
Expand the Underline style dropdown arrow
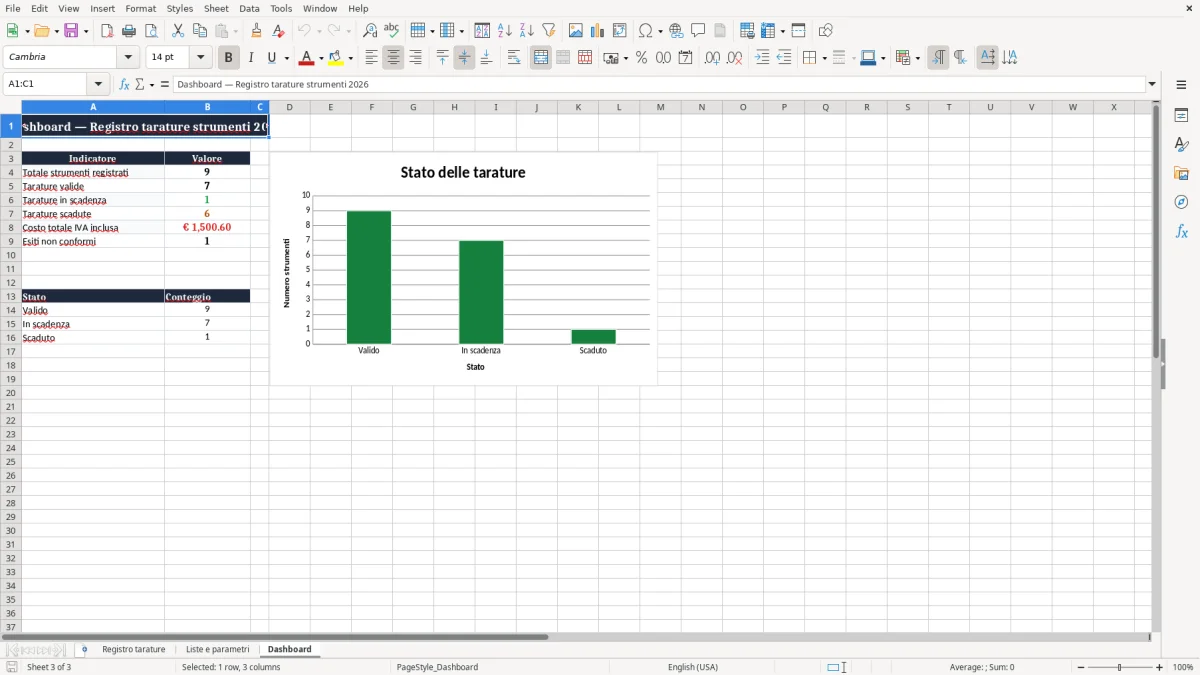point(286,58)
